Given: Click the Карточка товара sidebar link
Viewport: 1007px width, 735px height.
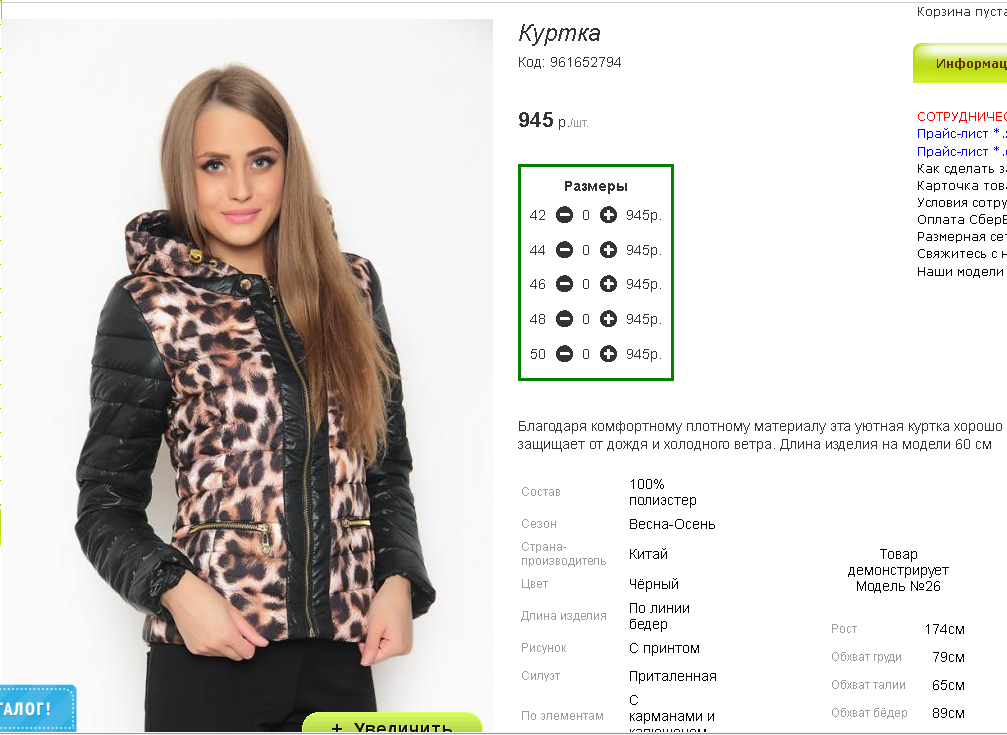Looking at the screenshot, I should pos(961,186).
